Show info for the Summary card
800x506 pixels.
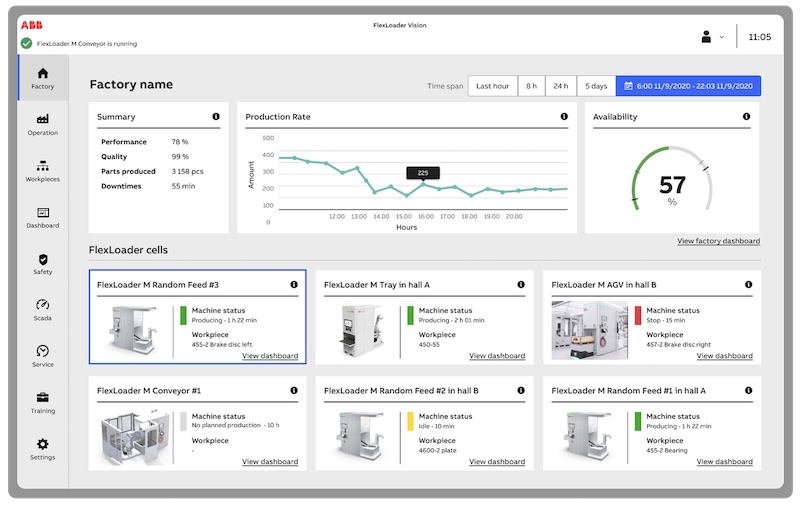click(216, 116)
